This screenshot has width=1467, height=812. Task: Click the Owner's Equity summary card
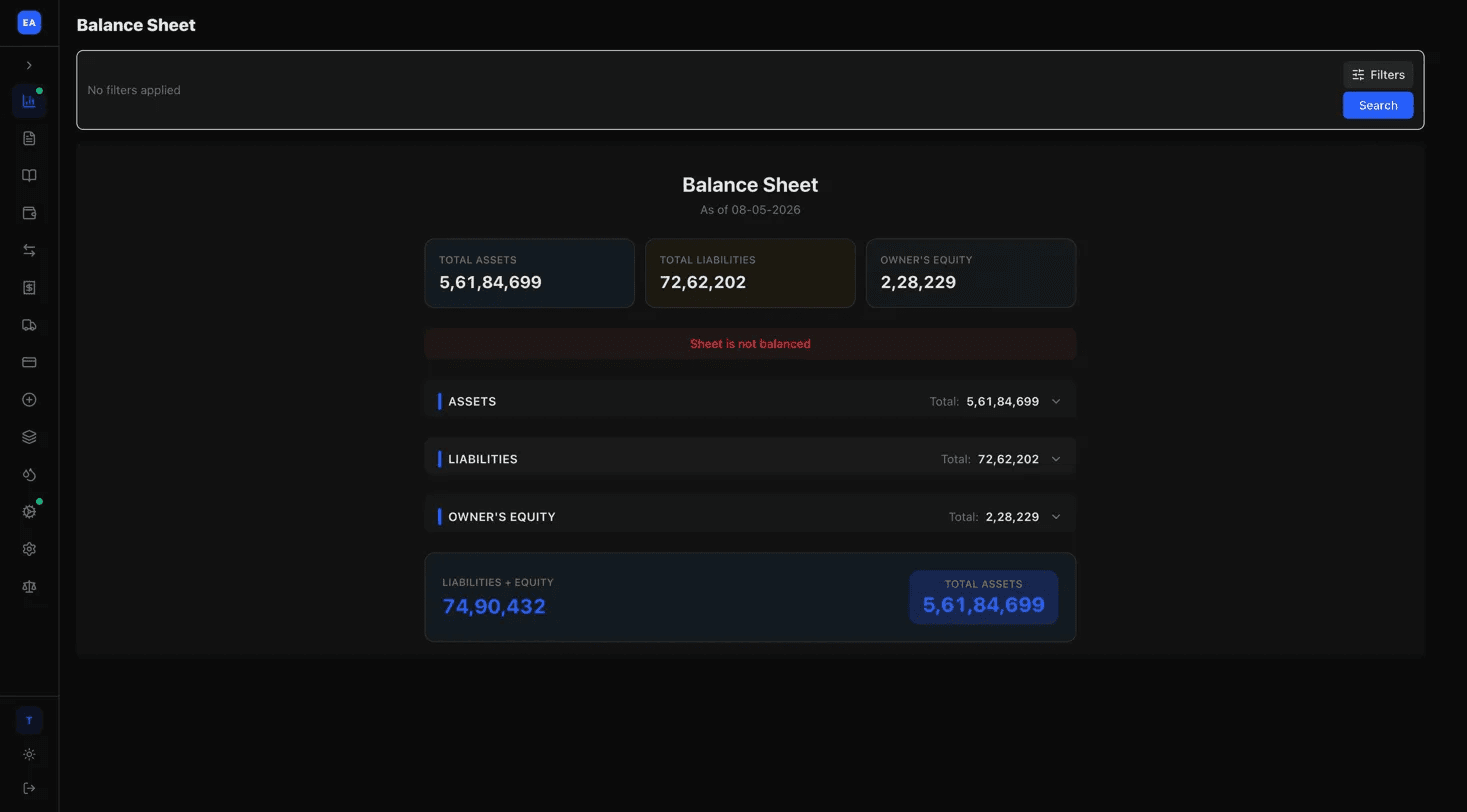click(x=971, y=273)
